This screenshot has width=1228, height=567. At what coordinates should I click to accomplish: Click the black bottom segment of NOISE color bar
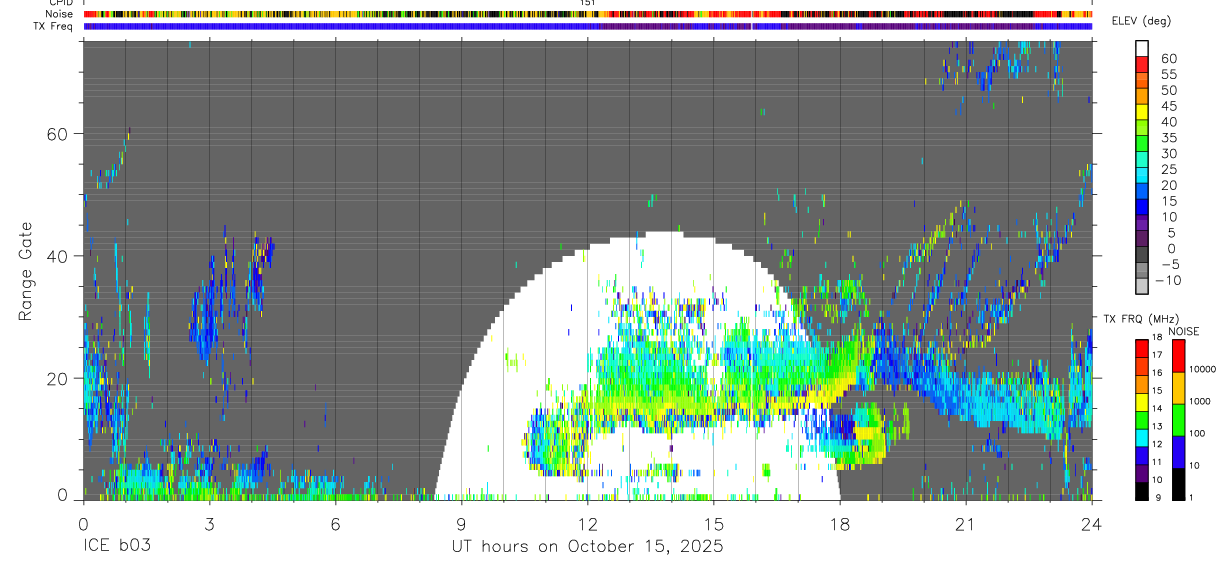(x=1179, y=484)
